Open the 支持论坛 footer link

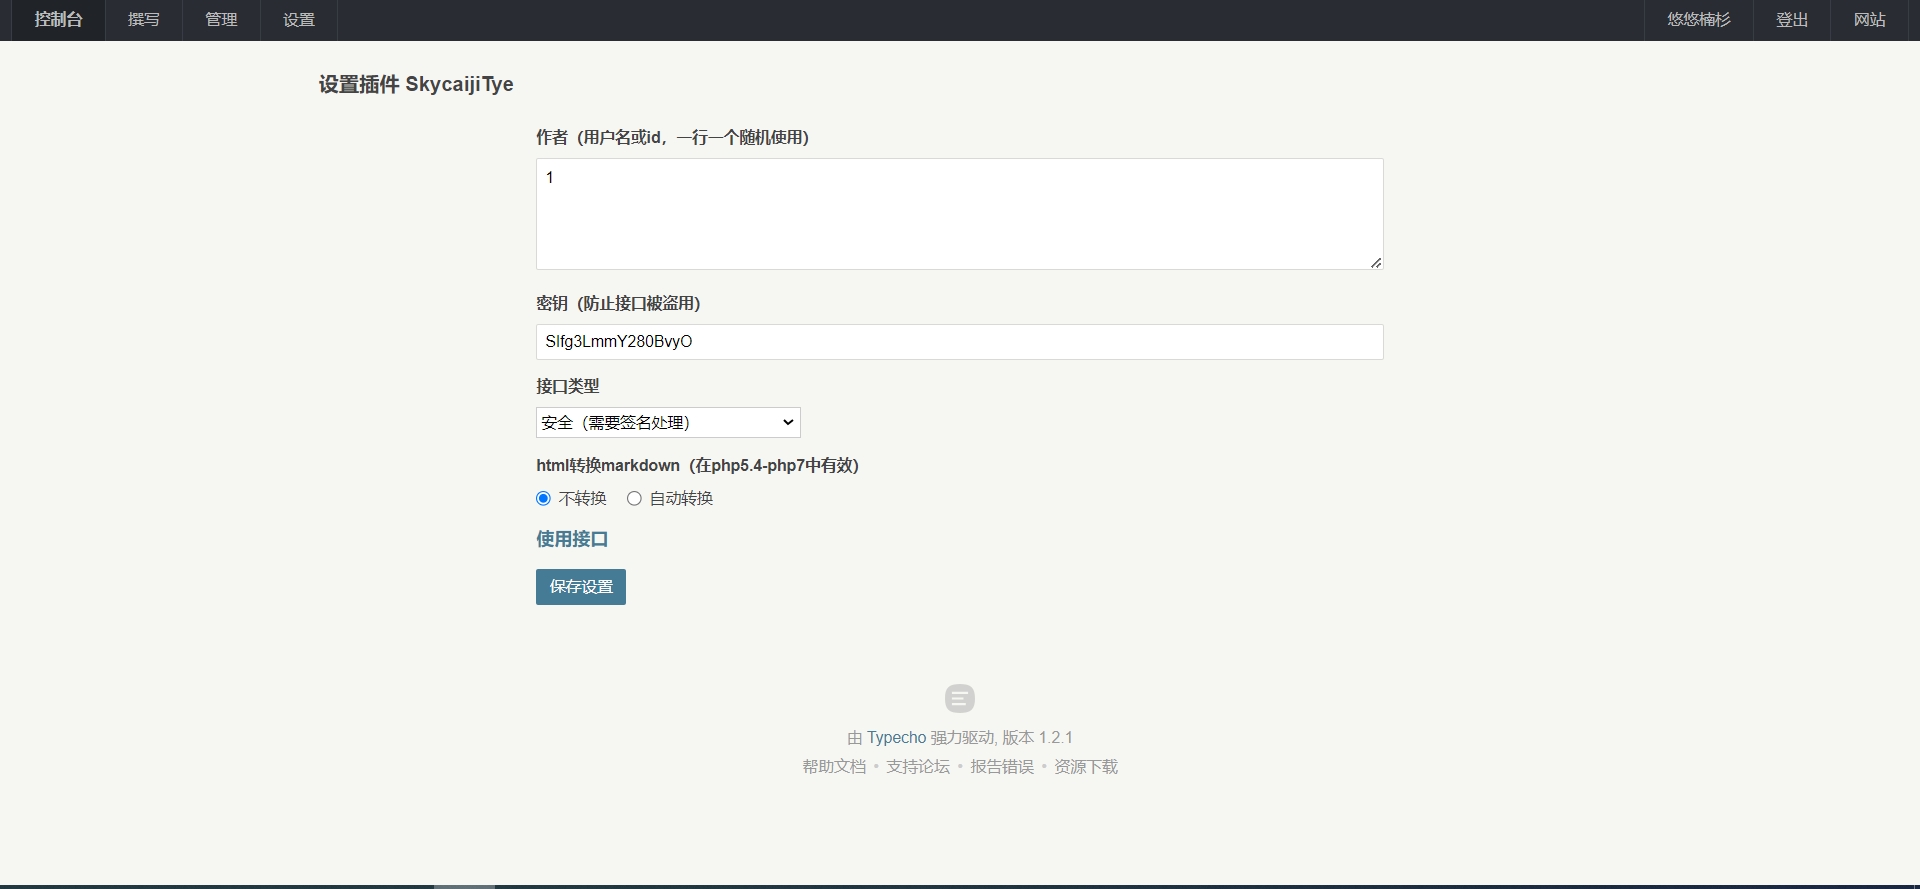[x=917, y=767]
